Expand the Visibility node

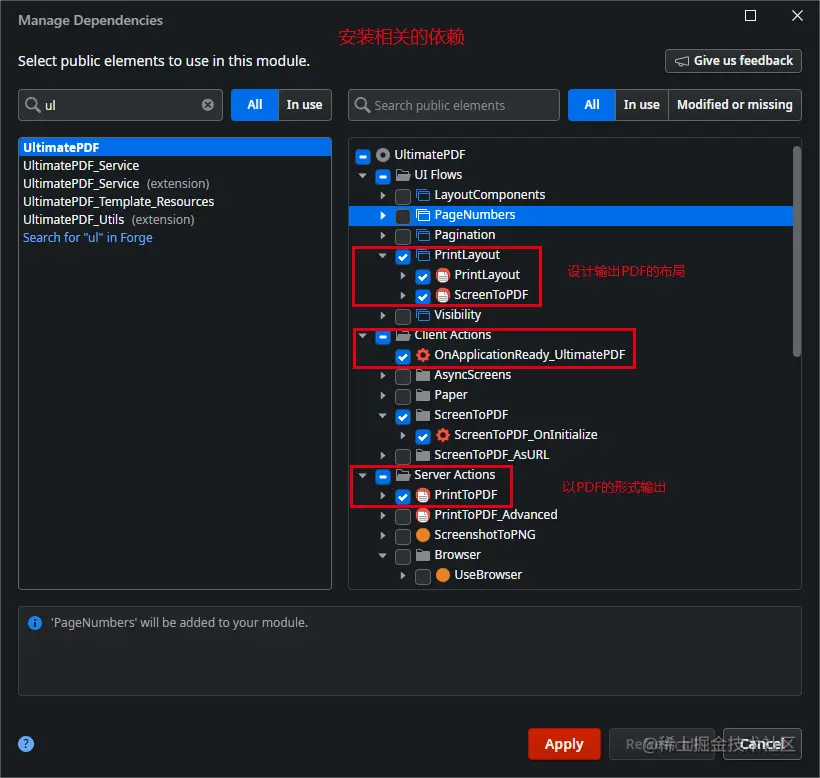[383, 315]
